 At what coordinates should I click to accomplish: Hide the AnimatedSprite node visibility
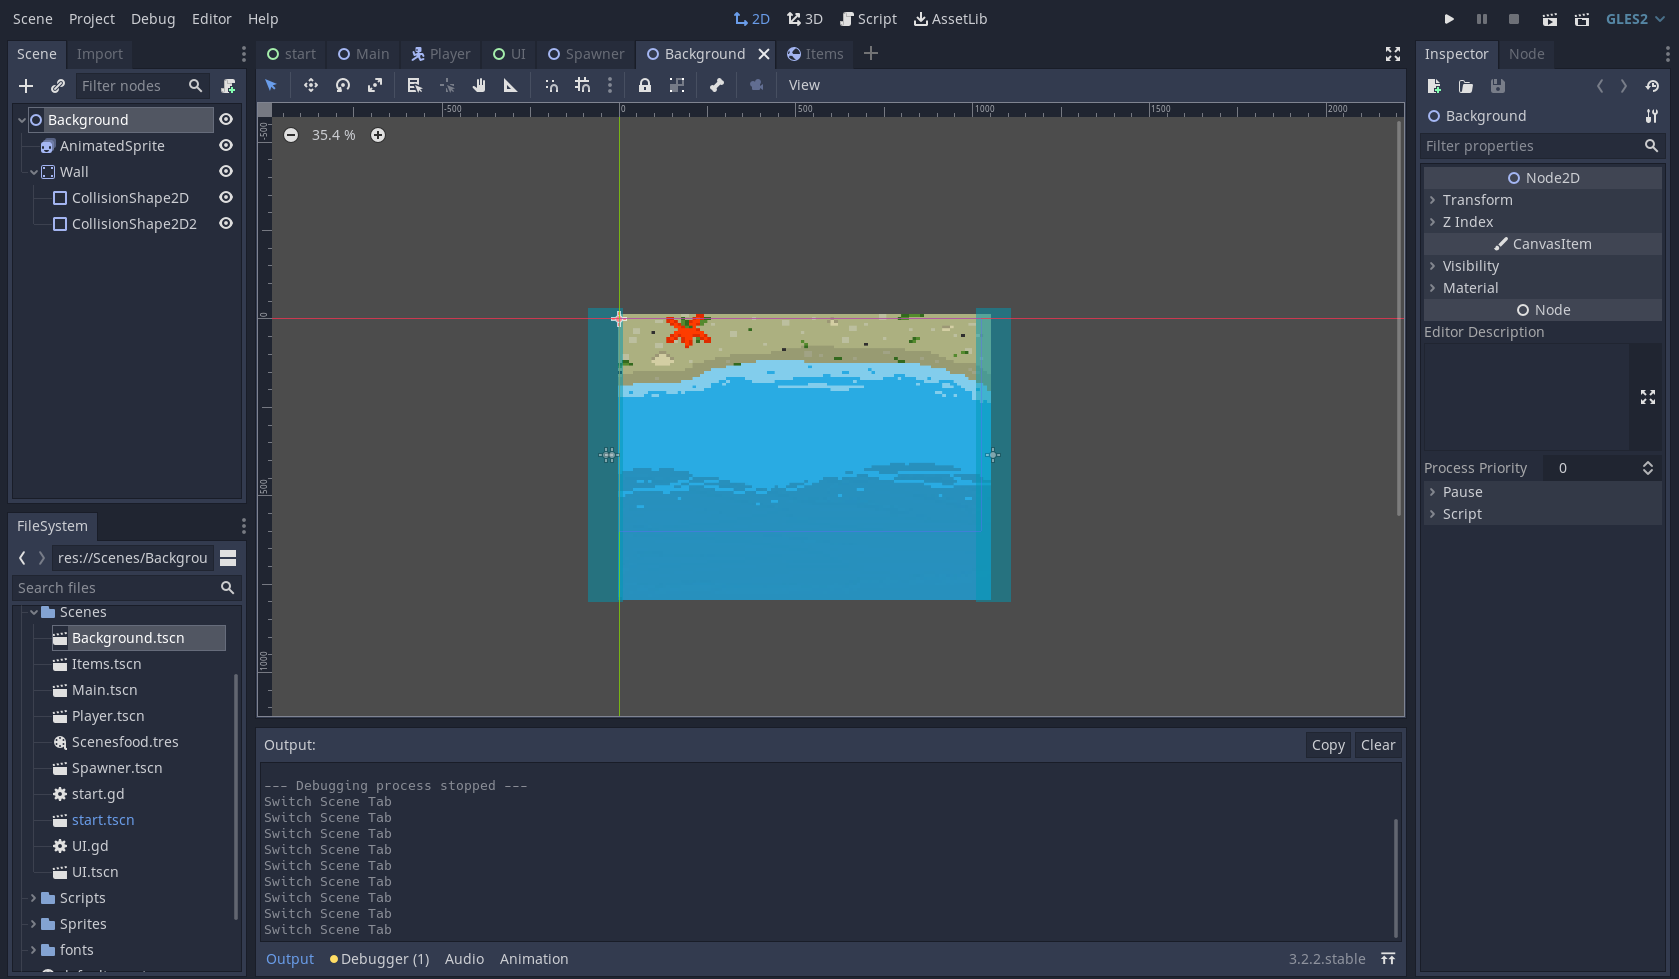pyautogui.click(x=226, y=146)
